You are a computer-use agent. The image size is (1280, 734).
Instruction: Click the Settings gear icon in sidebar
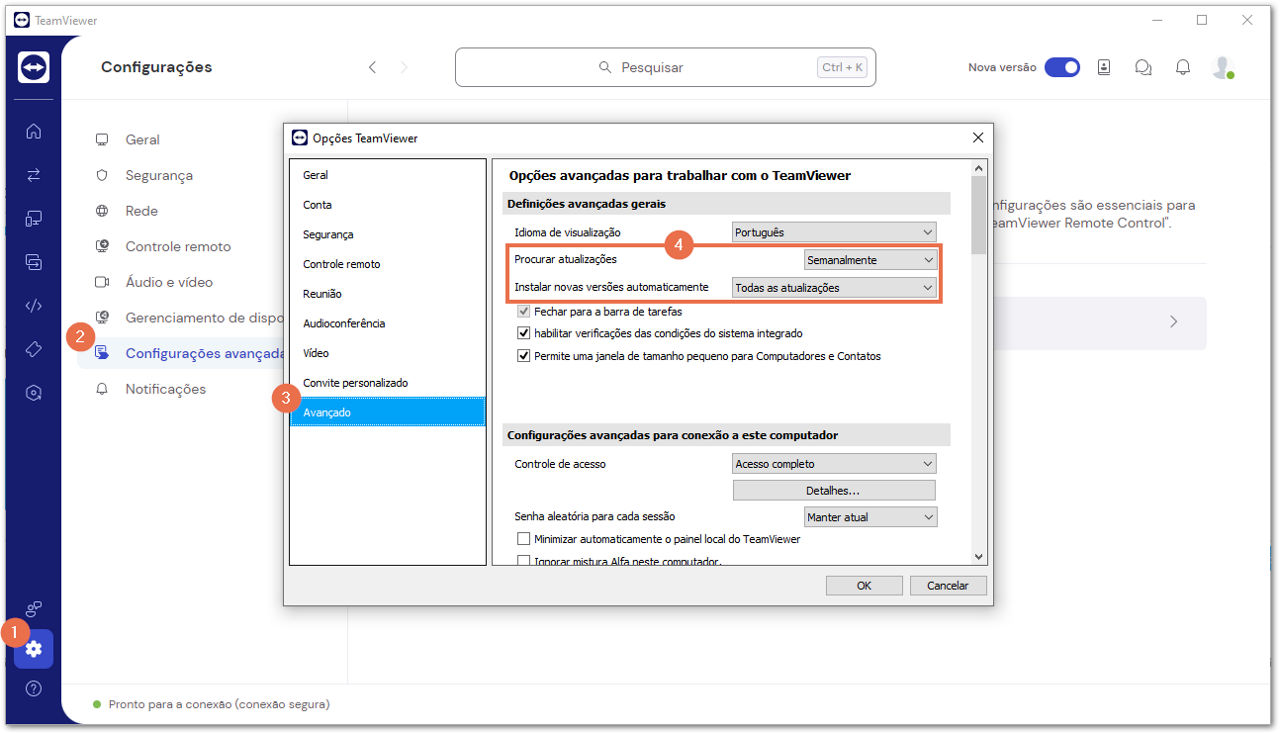point(34,649)
